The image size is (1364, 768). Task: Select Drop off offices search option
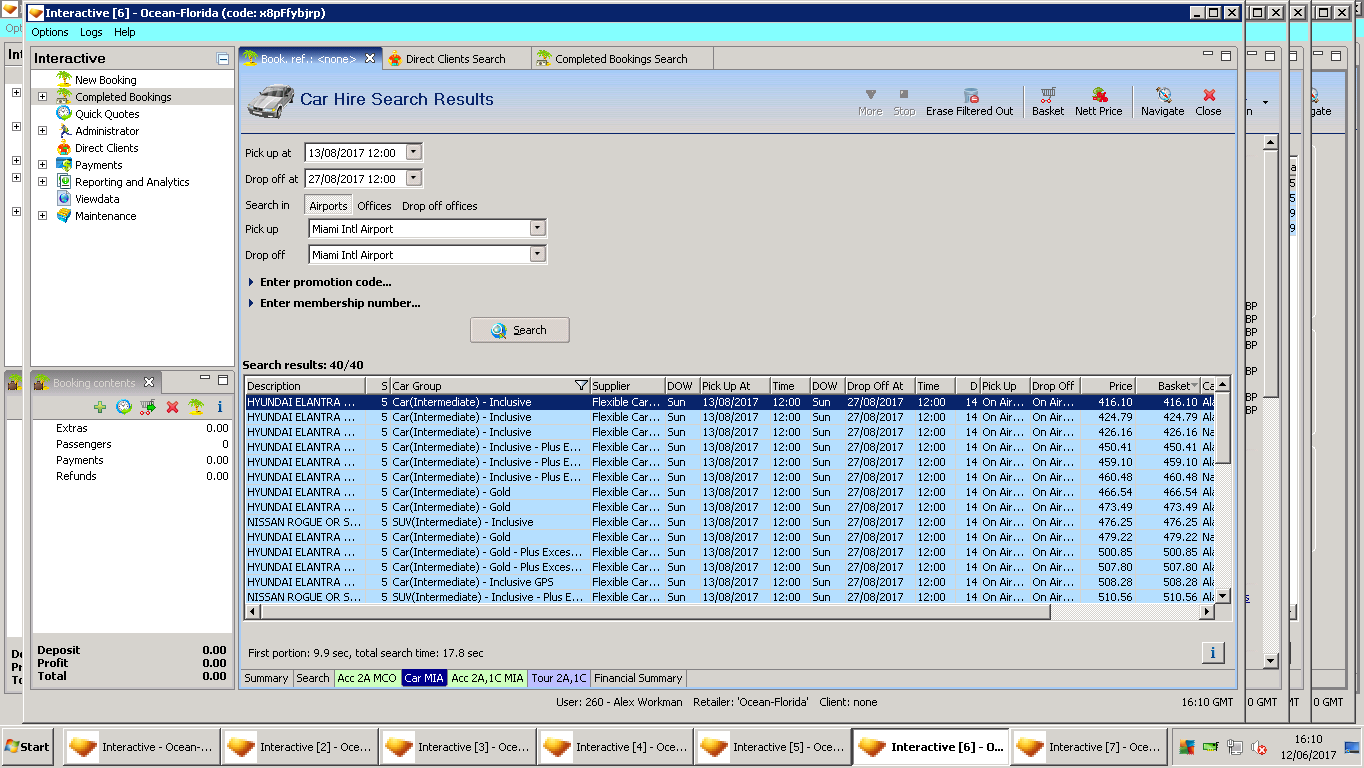(x=439, y=206)
